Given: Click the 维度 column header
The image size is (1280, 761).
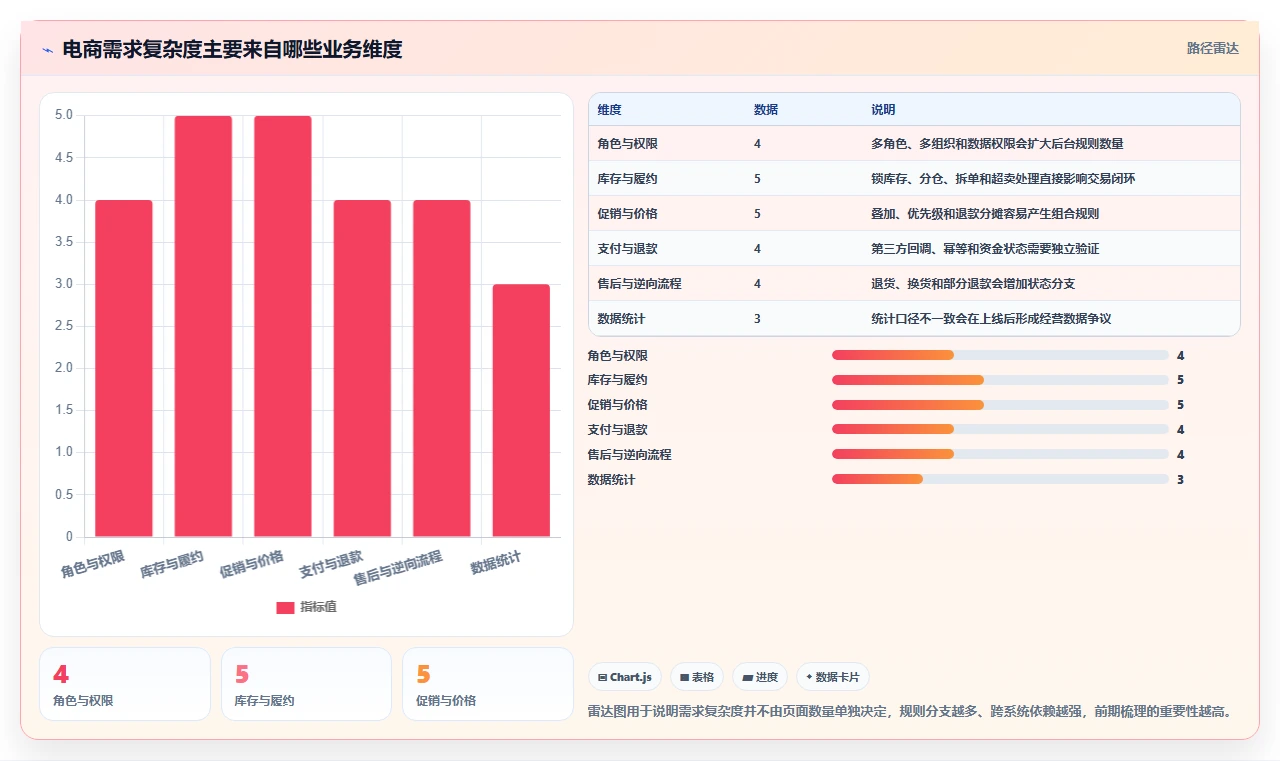Looking at the screenshot, I should (x=610, y=110).
